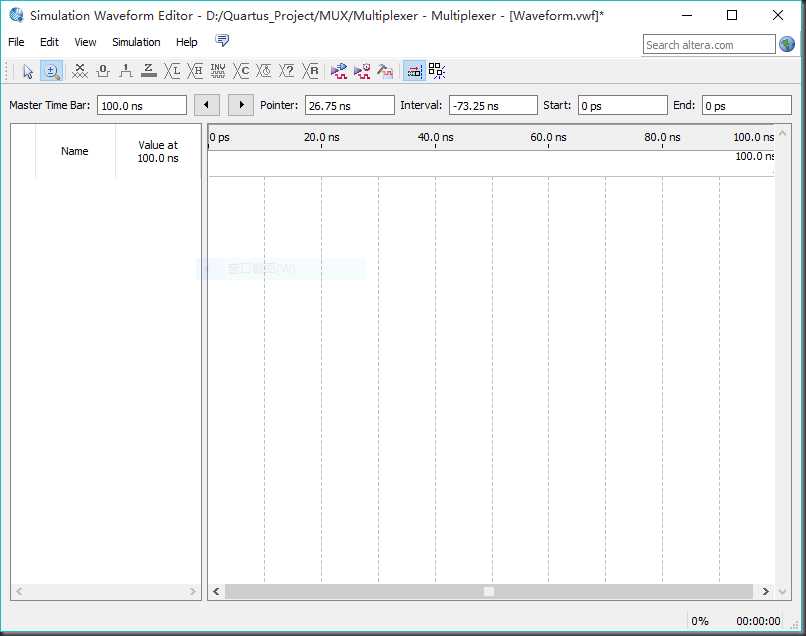Click waveform vertical scrollbar down arrow
The image size is (806, 636).
pyautogui.click(x=782, y=592)
